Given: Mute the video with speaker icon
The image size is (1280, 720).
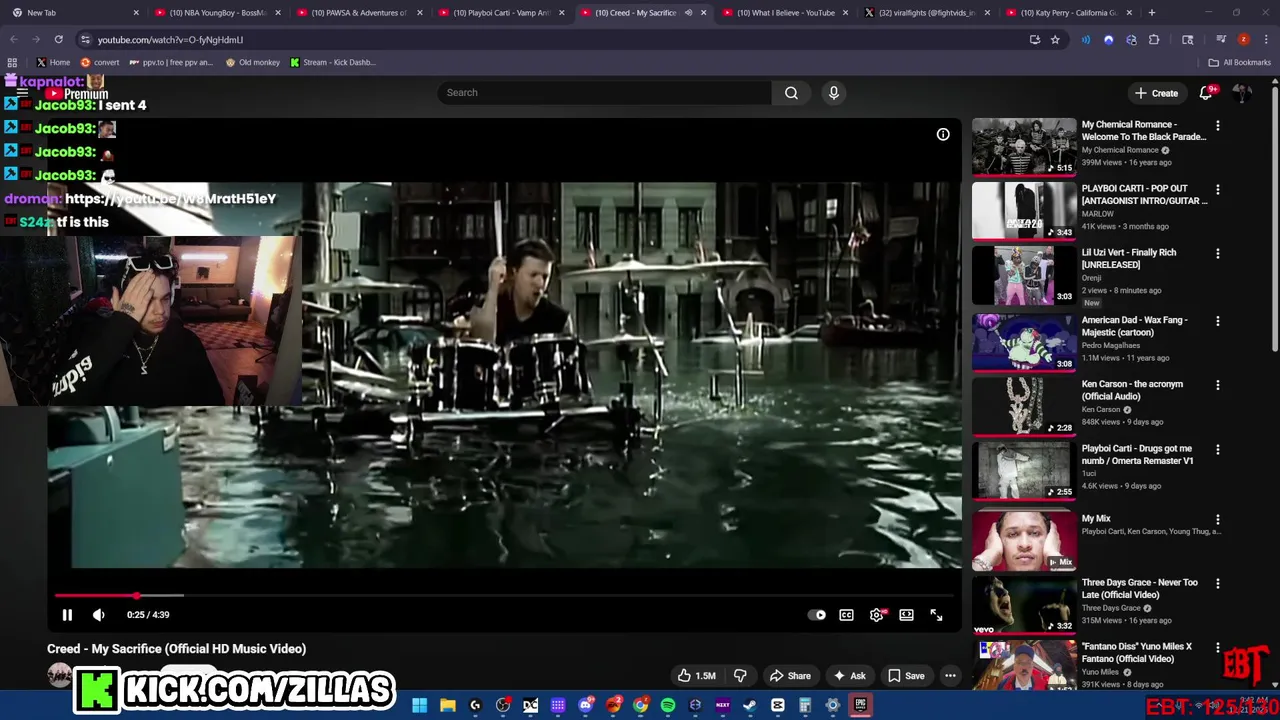Looking at the screenshot, I should 98,615.
